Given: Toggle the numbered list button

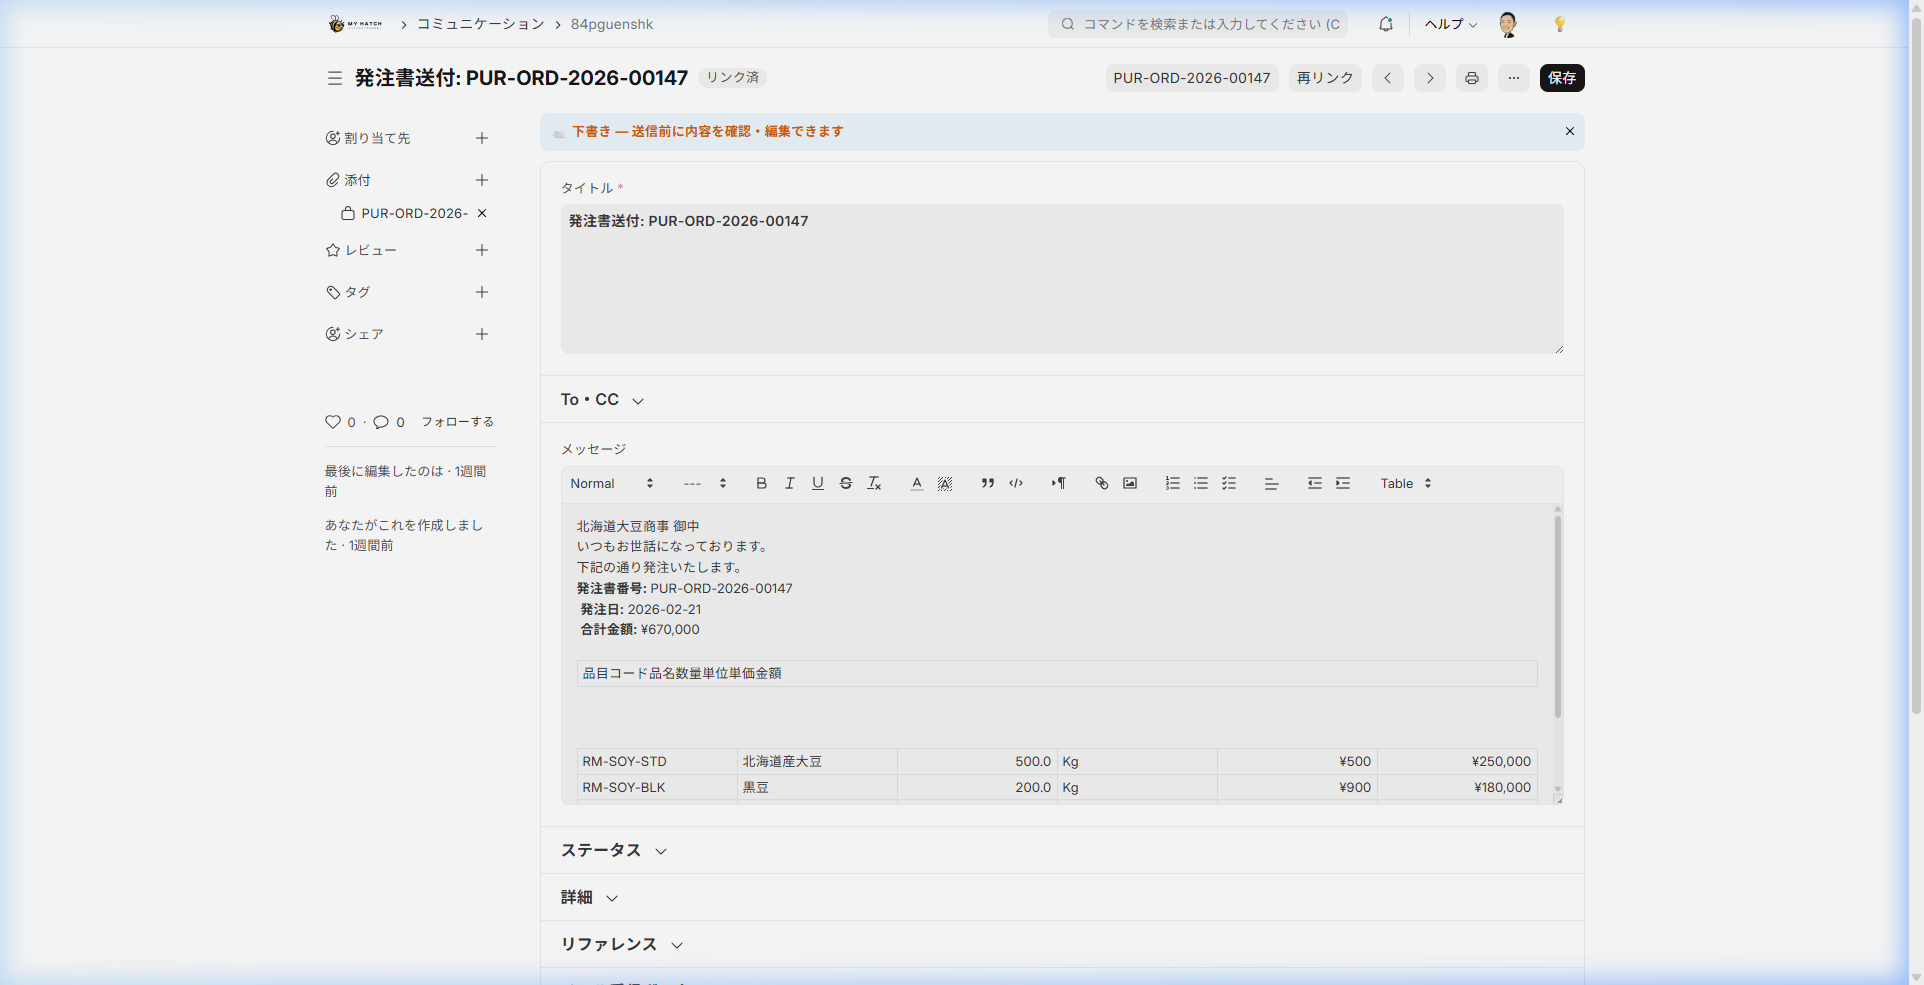Looking at the screenshot, I should (1172, 483).
